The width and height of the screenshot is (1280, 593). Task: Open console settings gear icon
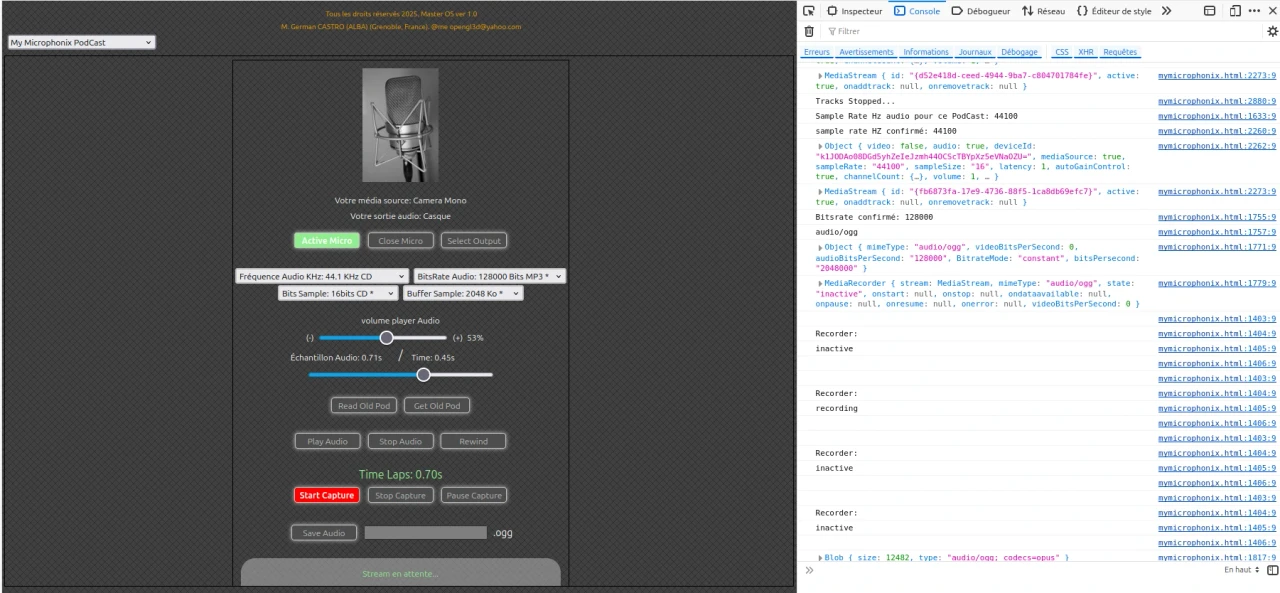(1272, 32)
